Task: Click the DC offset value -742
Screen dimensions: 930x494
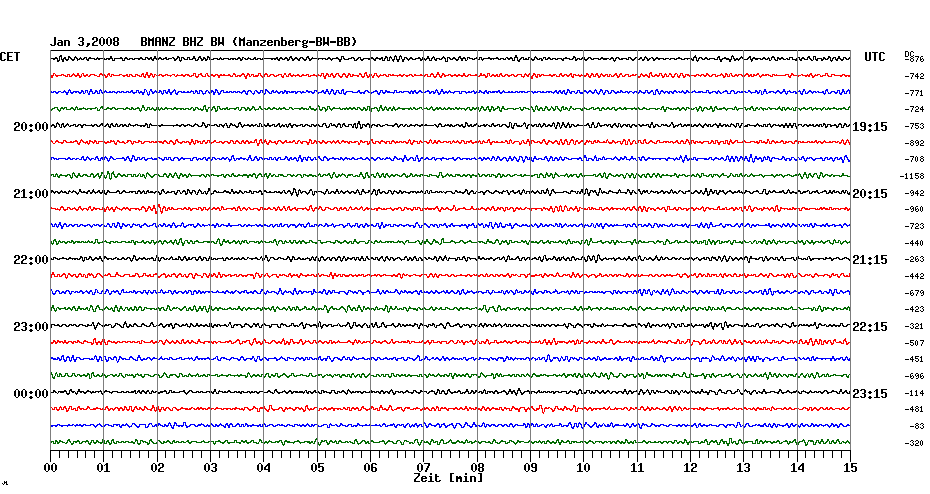Action: 914,77
